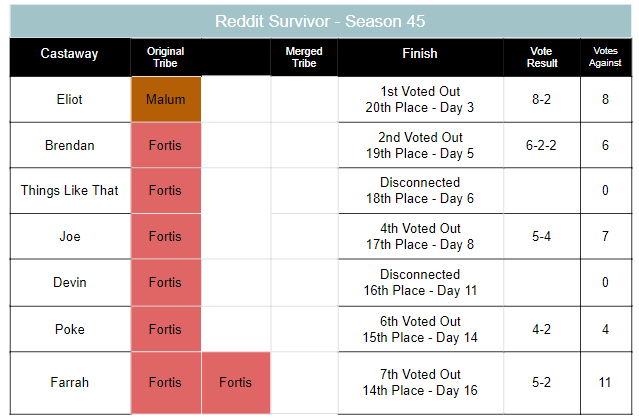The height and width of the screenshot is (418, 639).
Task: Click the Votes Against header cell
Action: 606,57
